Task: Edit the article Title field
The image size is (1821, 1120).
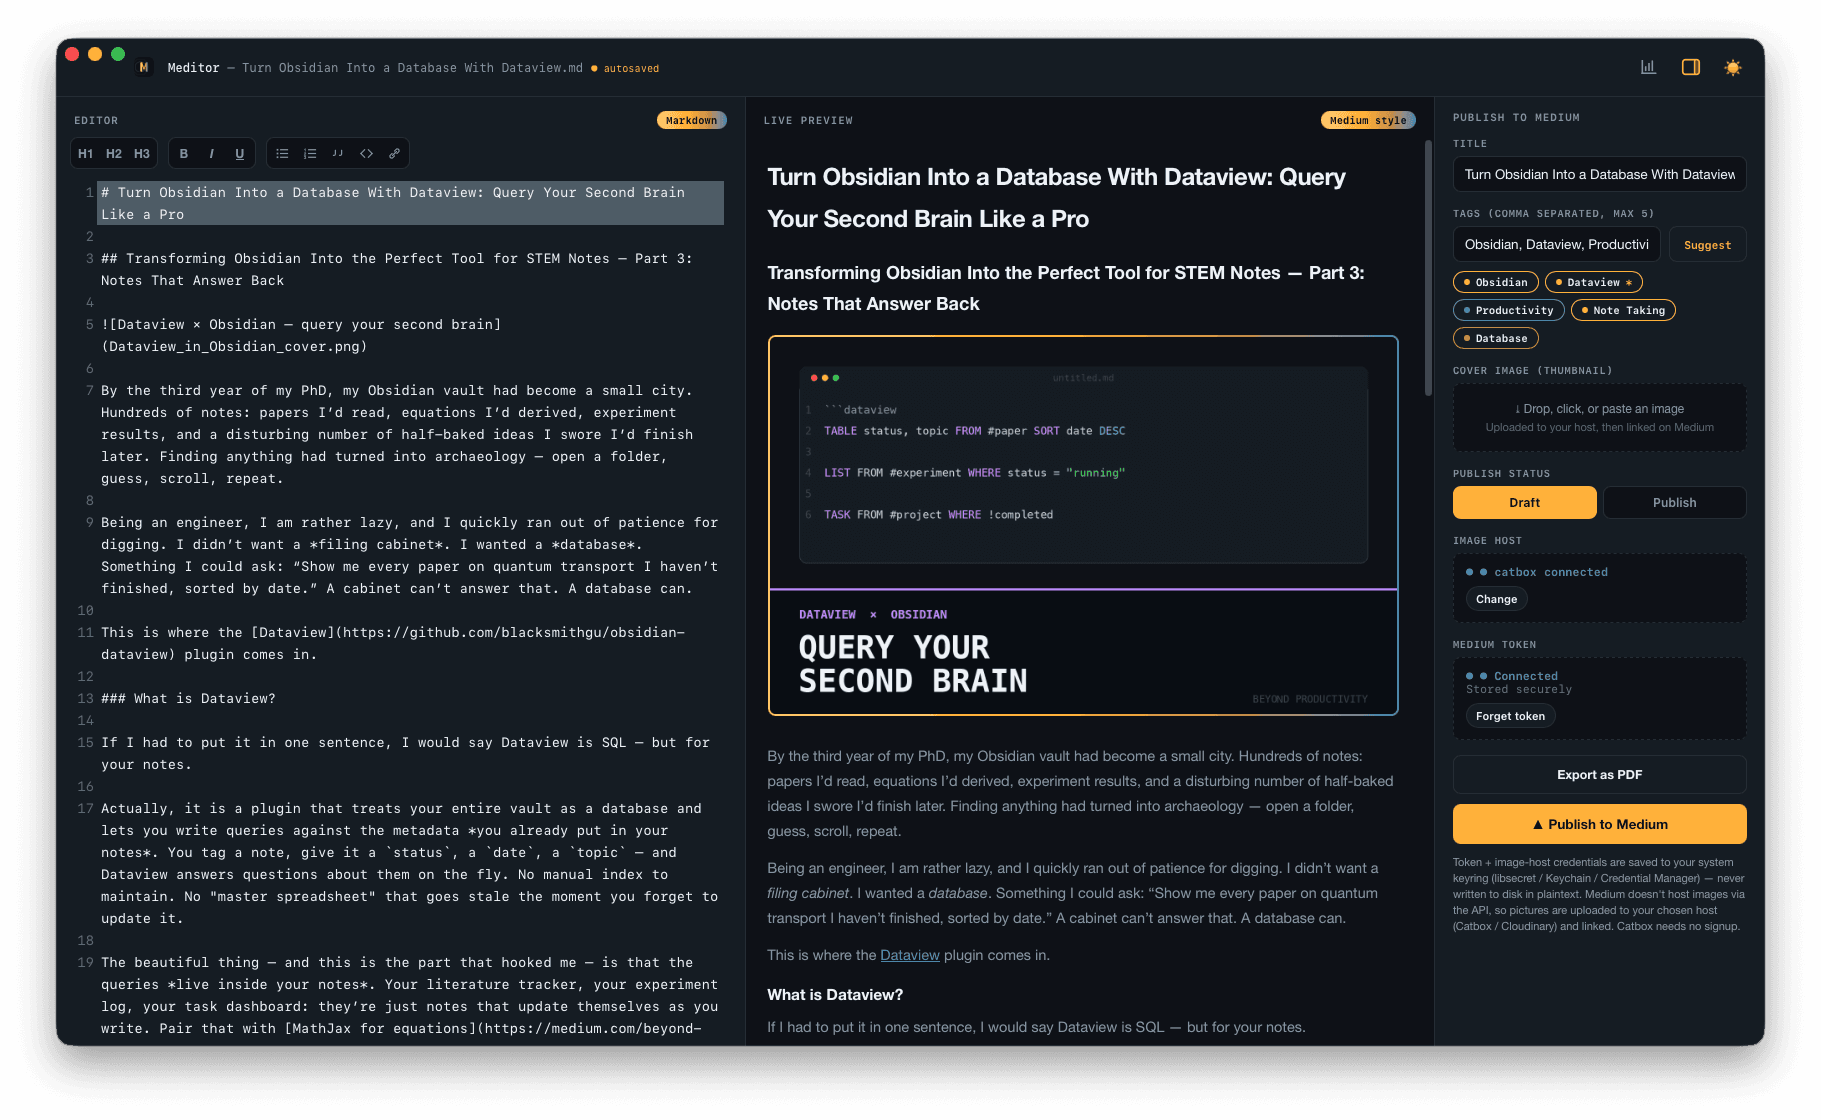Action: (x=1599, y=174)
